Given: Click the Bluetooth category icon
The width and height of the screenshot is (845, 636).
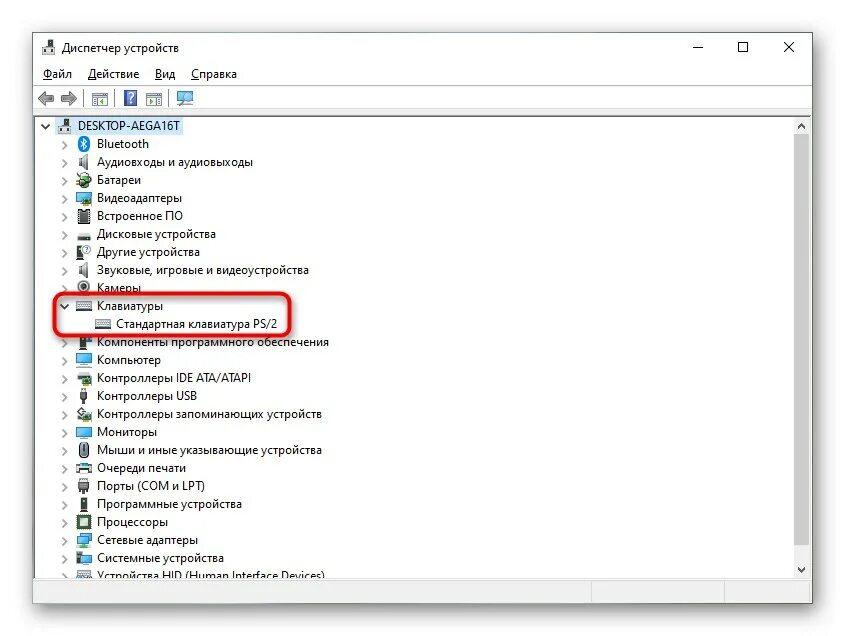Looking at the screenshot, I should pos(84,144).
